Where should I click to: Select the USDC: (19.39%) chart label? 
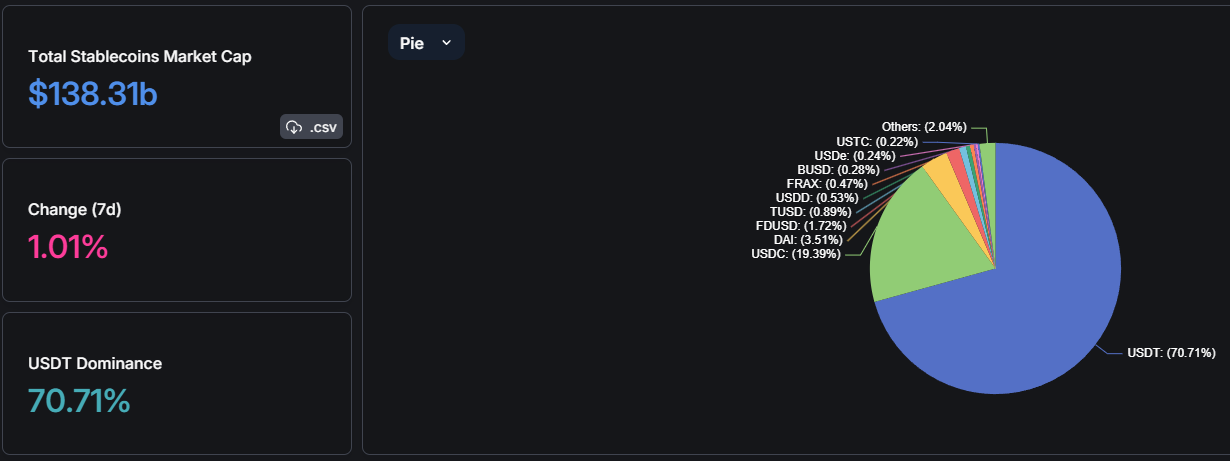pyautogui.click(x=797, y=254)
